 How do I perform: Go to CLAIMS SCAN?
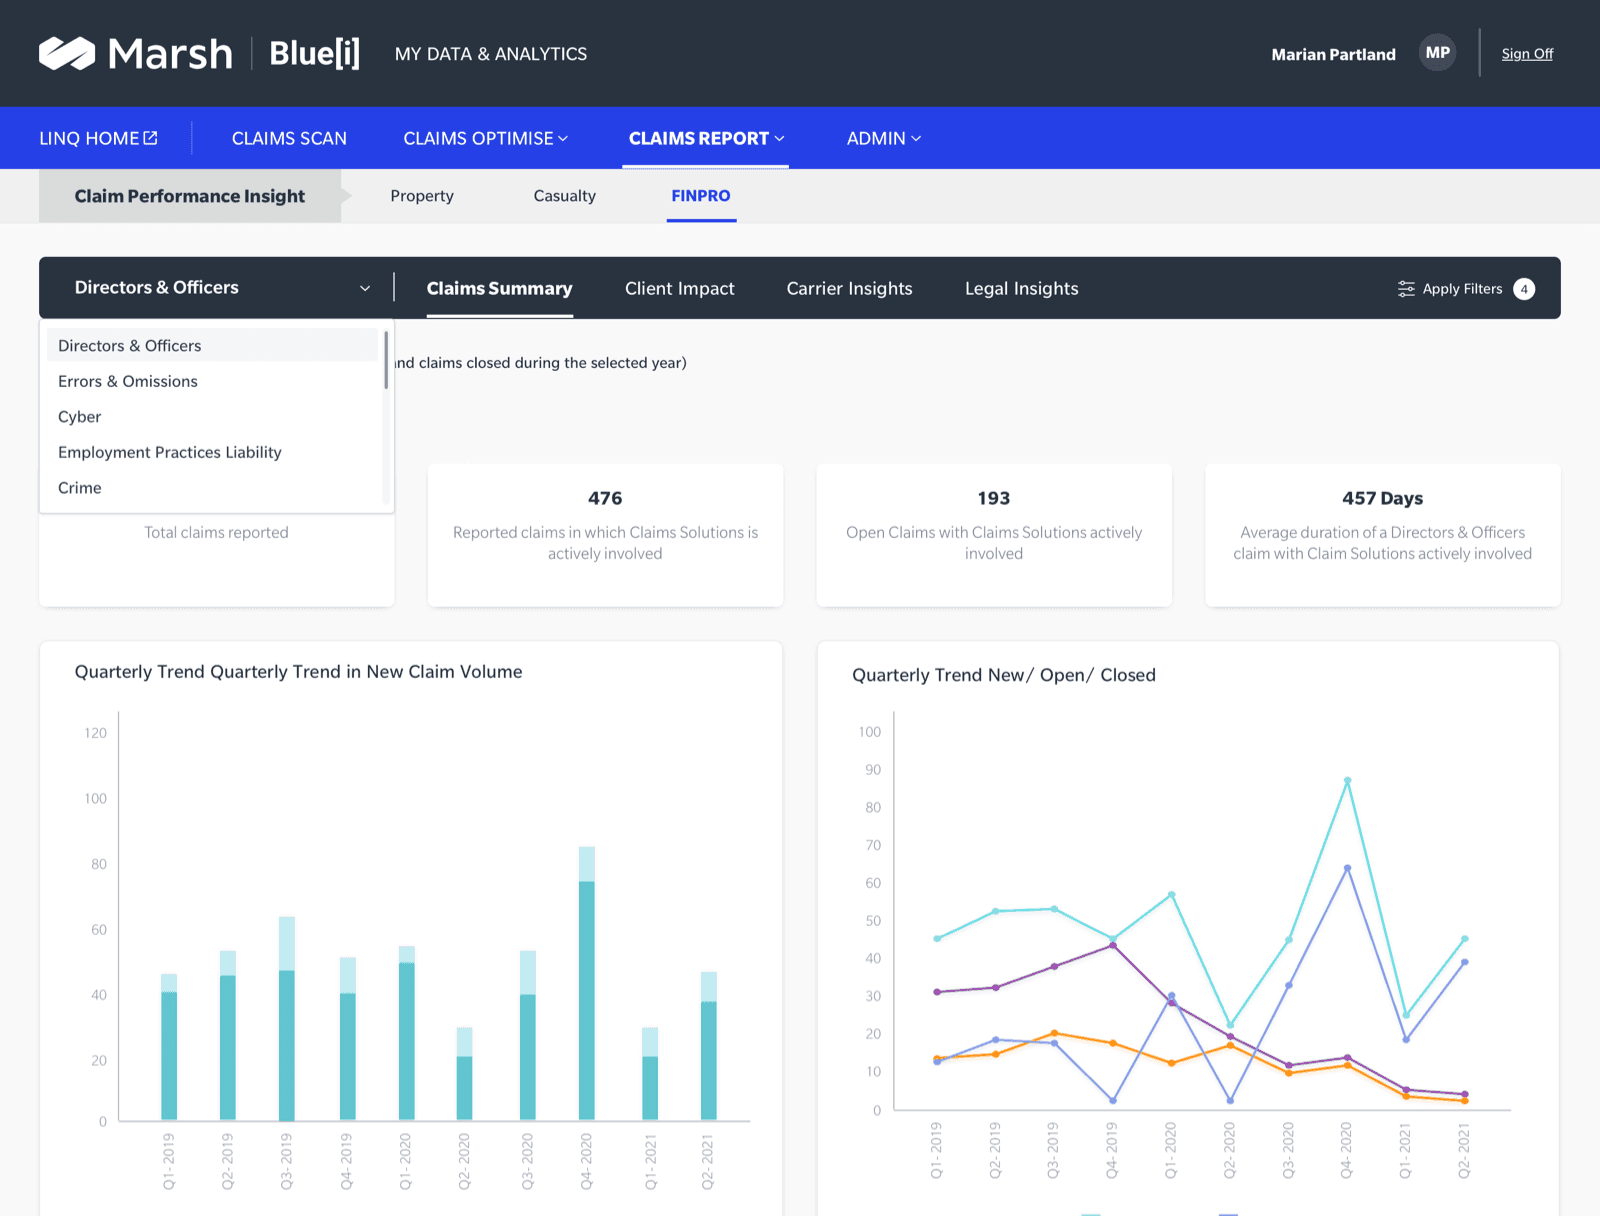click(289, 138)
